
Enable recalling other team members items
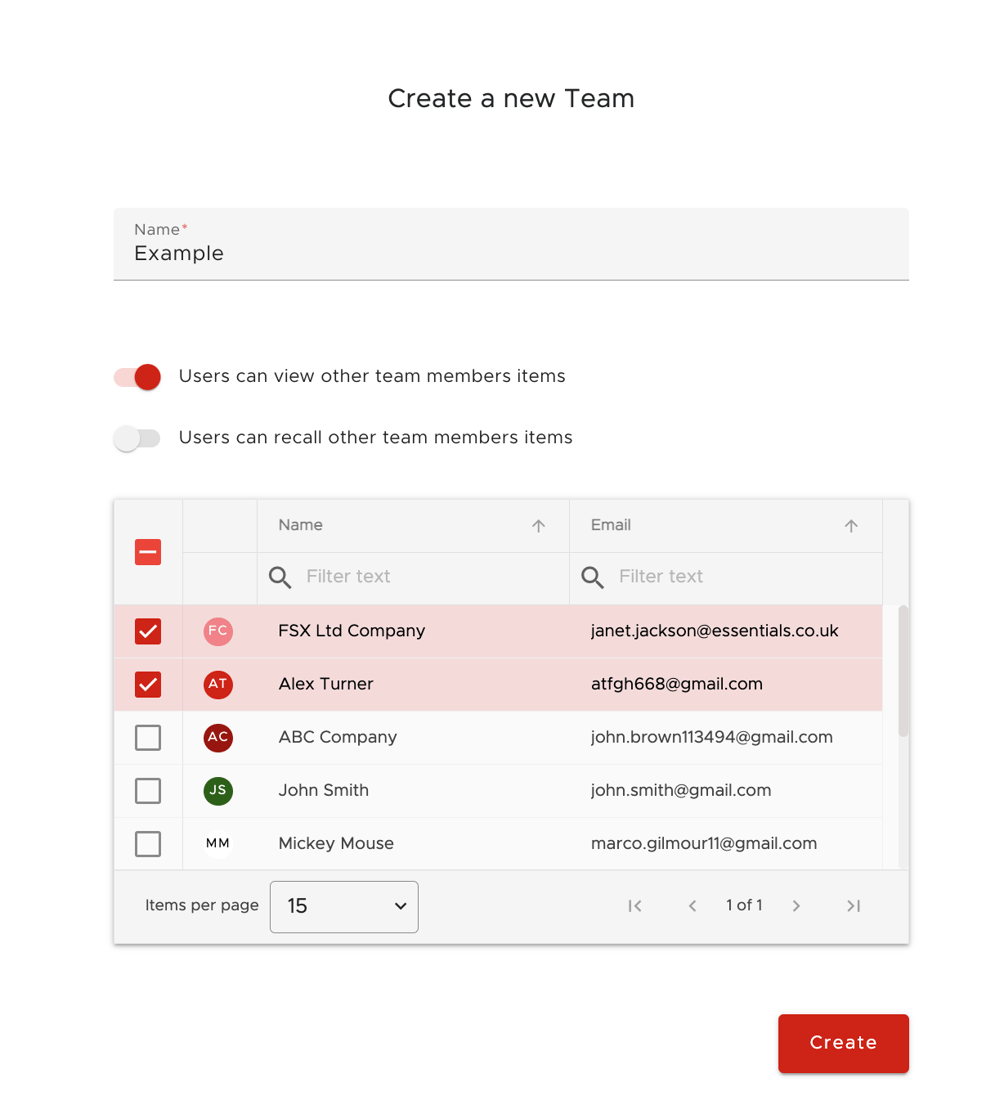coord(137,438)
